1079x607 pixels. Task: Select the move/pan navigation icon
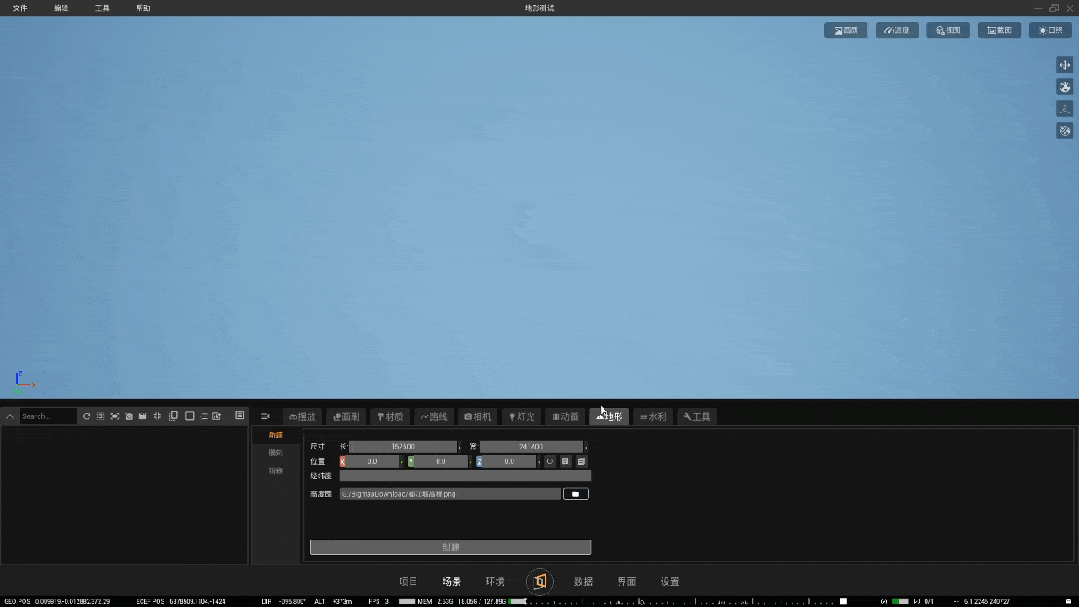[1065, 65]
